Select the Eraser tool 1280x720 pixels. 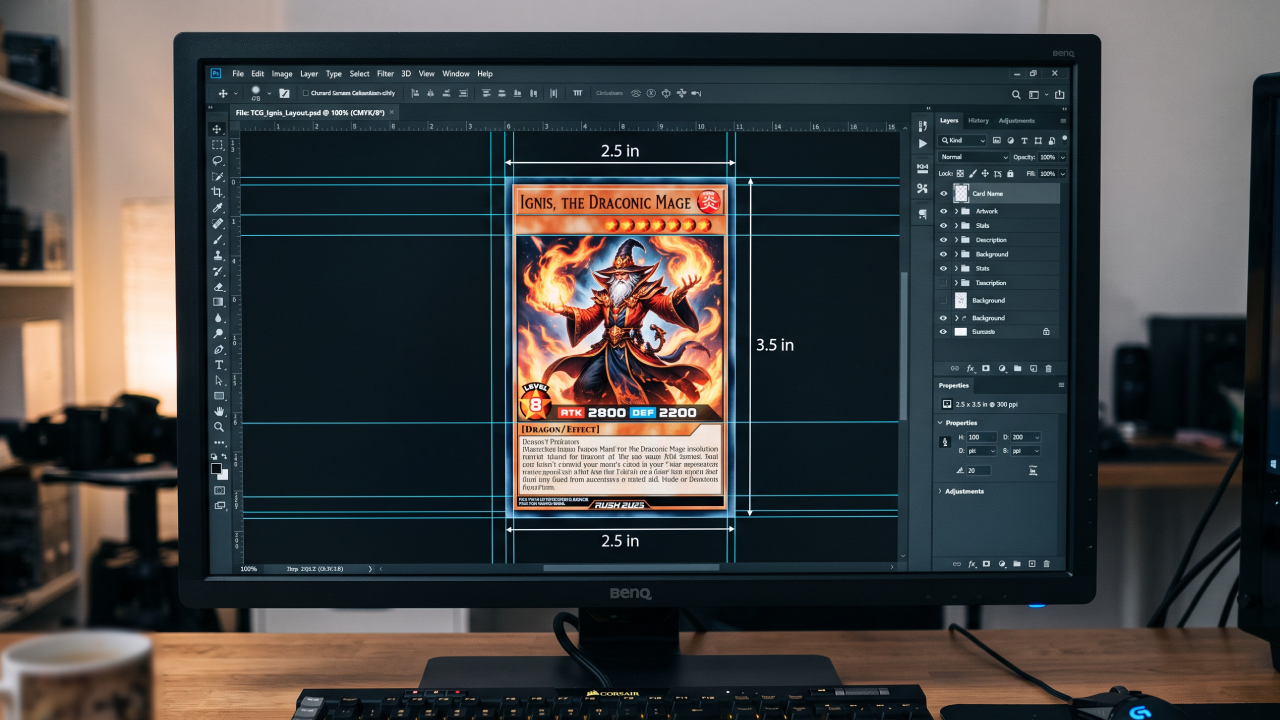coord(217,287)
